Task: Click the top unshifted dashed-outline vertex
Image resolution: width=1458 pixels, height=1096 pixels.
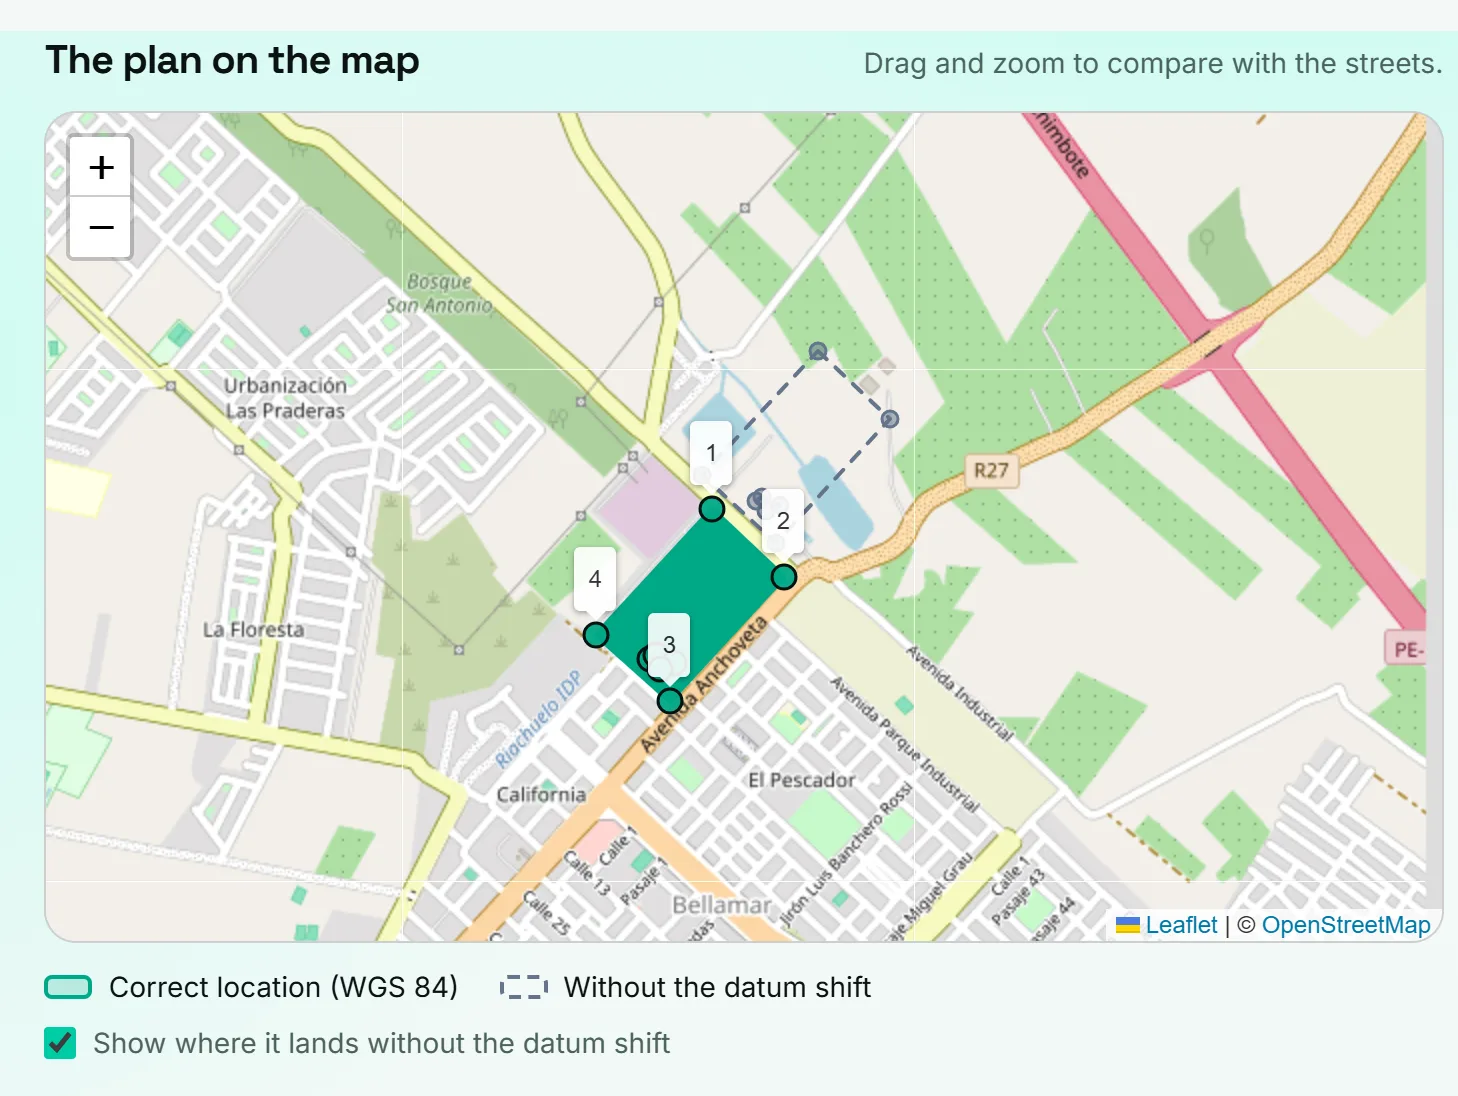Action: coord(818,351)
